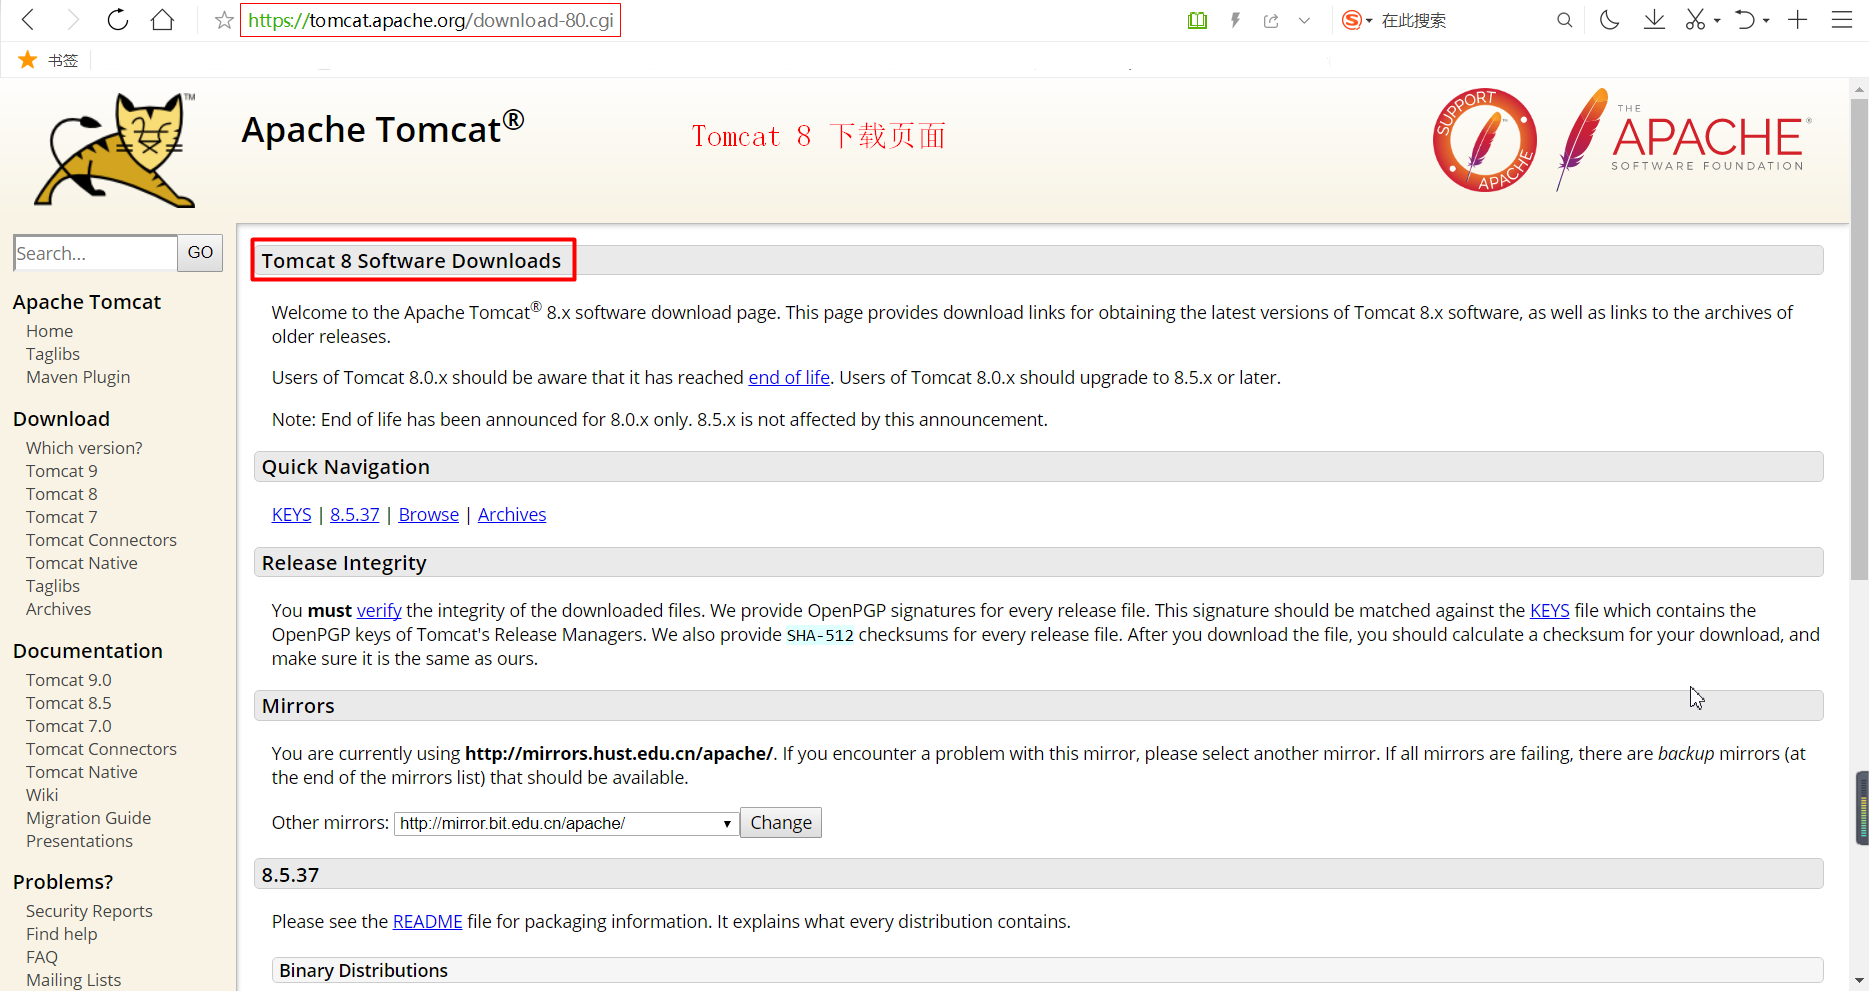The width and height of the screenshot is (1869, 991).
Task: Follow the verify integrity link
Action: tap(379, 610)
